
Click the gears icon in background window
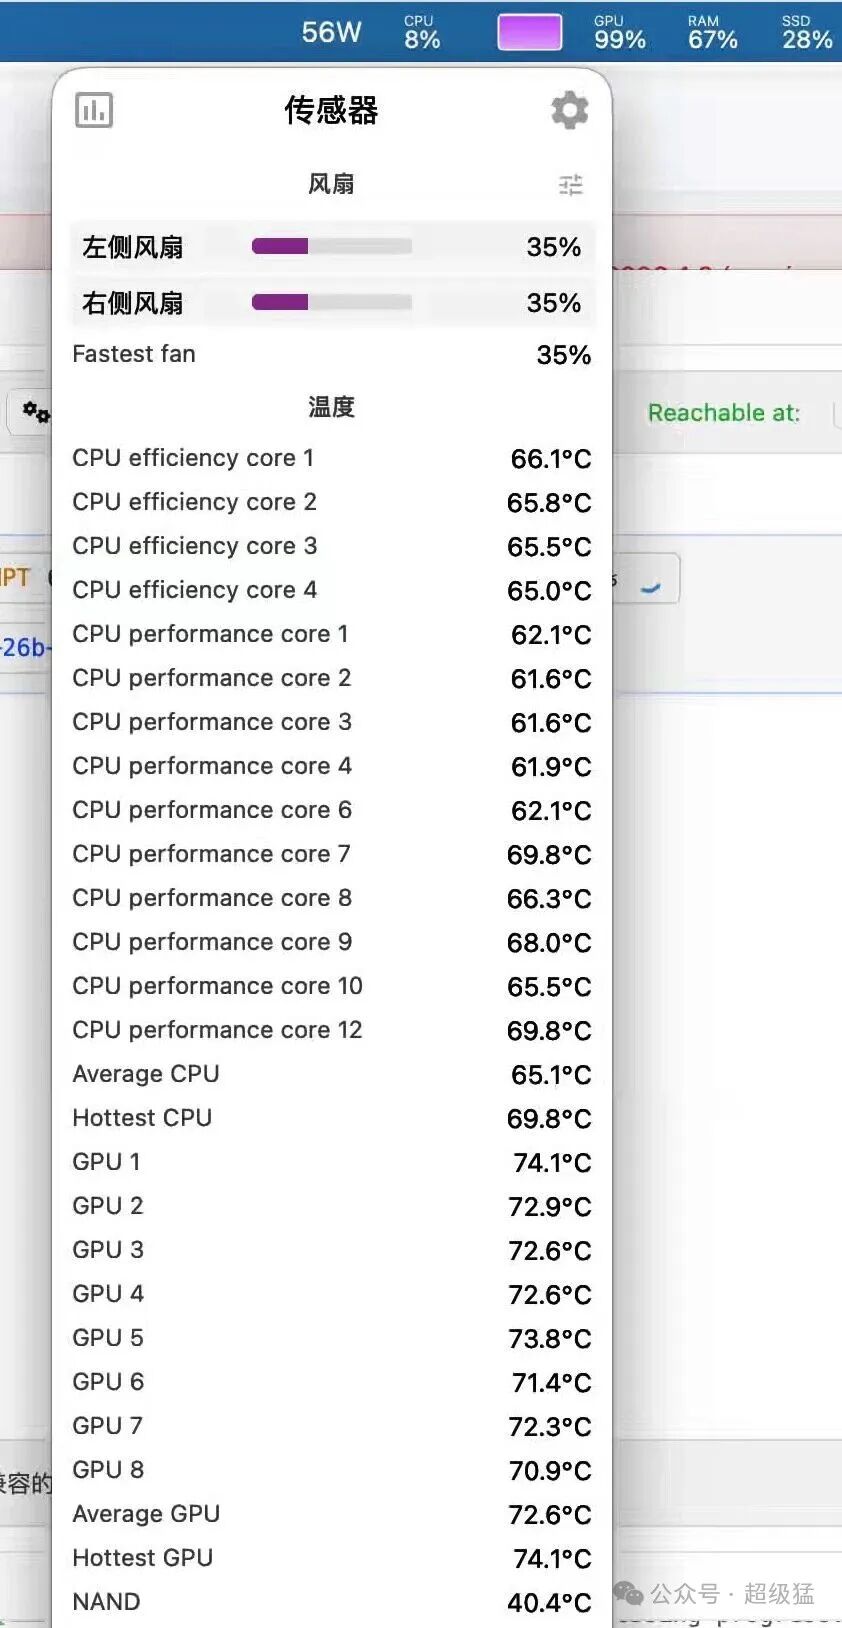coord(36,412)
